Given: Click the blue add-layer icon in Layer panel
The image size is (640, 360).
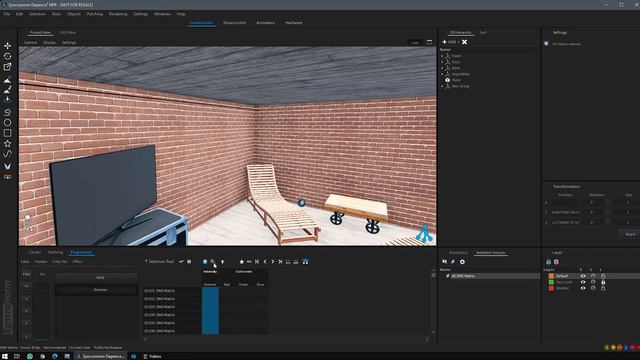Looking at the screenshot, I should [549, 262].
